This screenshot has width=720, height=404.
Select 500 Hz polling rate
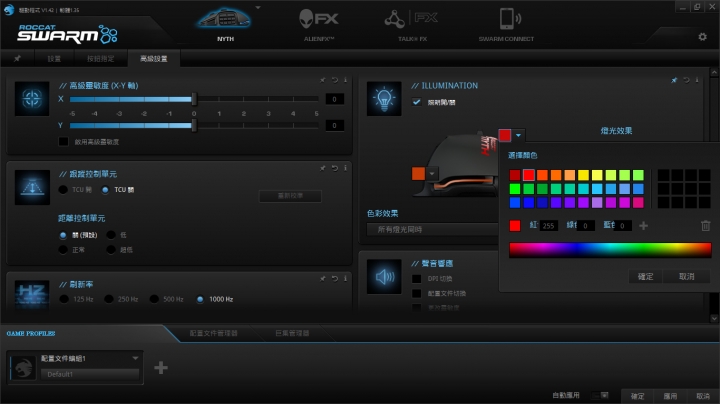point(154,299)
